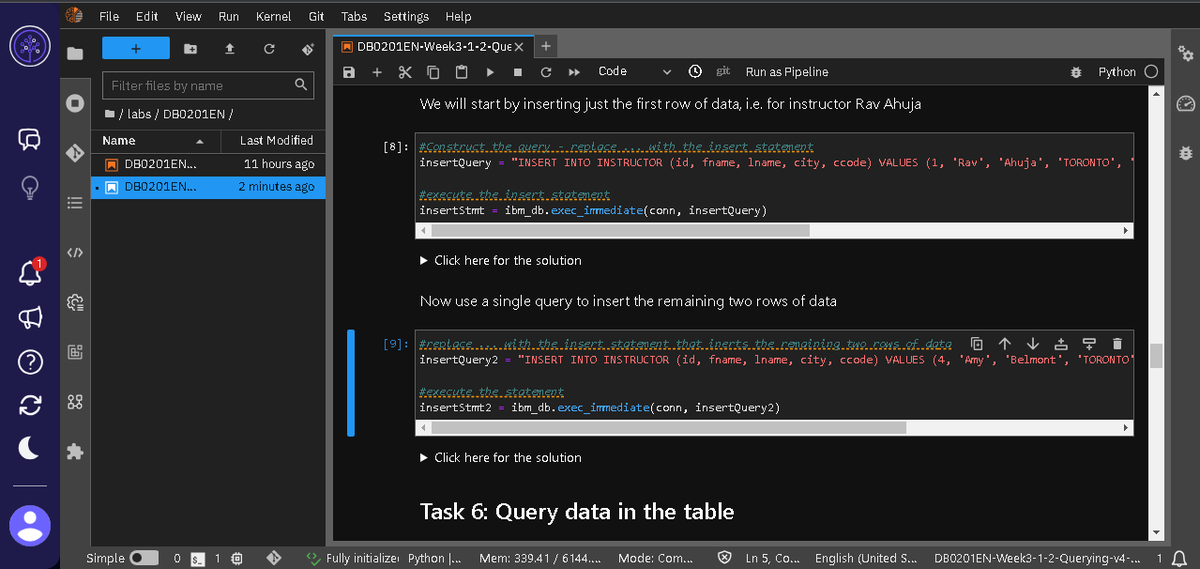
Task: Restart the kernel
Action: click(546, 72)
